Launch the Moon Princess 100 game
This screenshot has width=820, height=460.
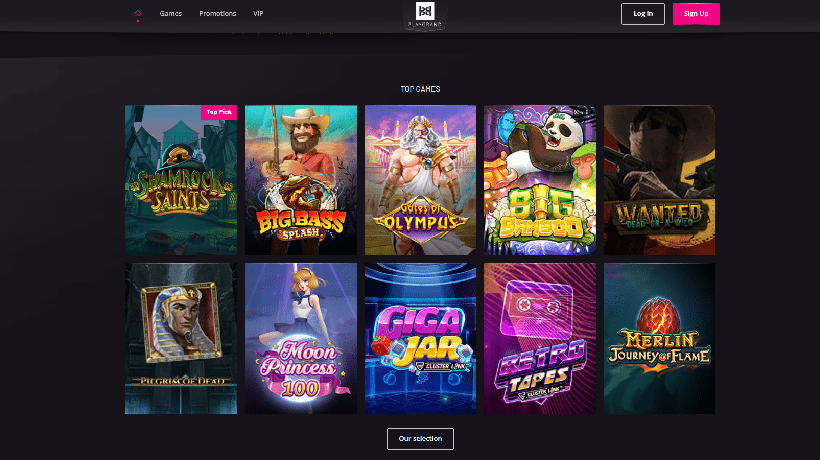(x=301, y=338)
